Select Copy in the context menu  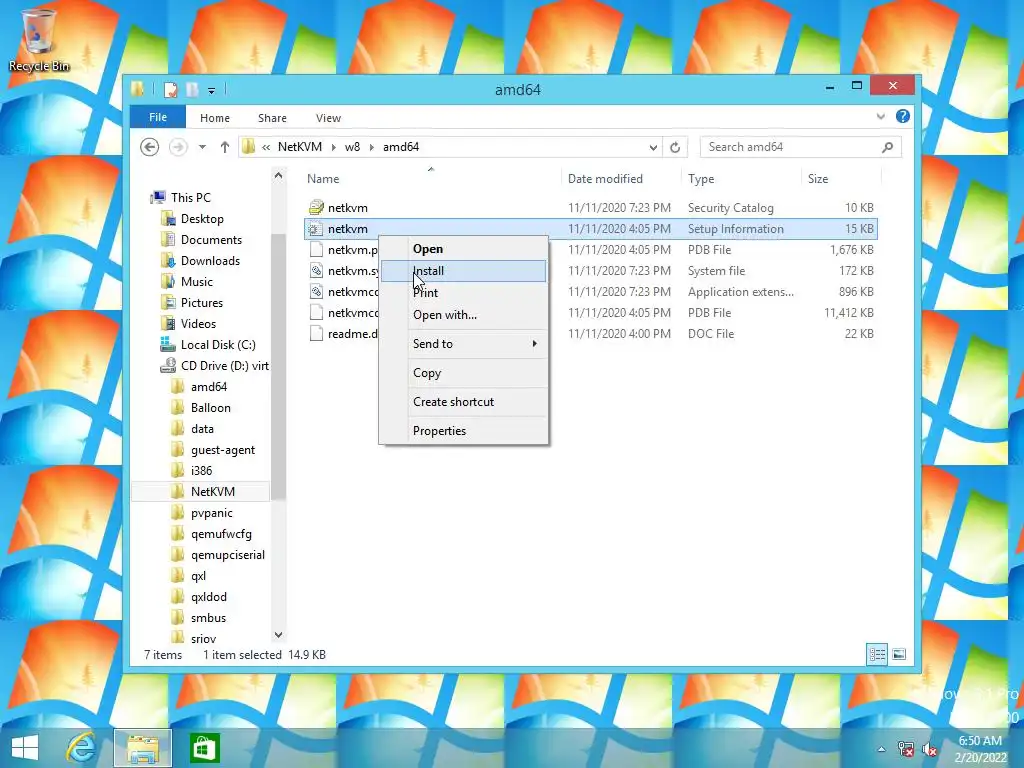tap(463, 373)
